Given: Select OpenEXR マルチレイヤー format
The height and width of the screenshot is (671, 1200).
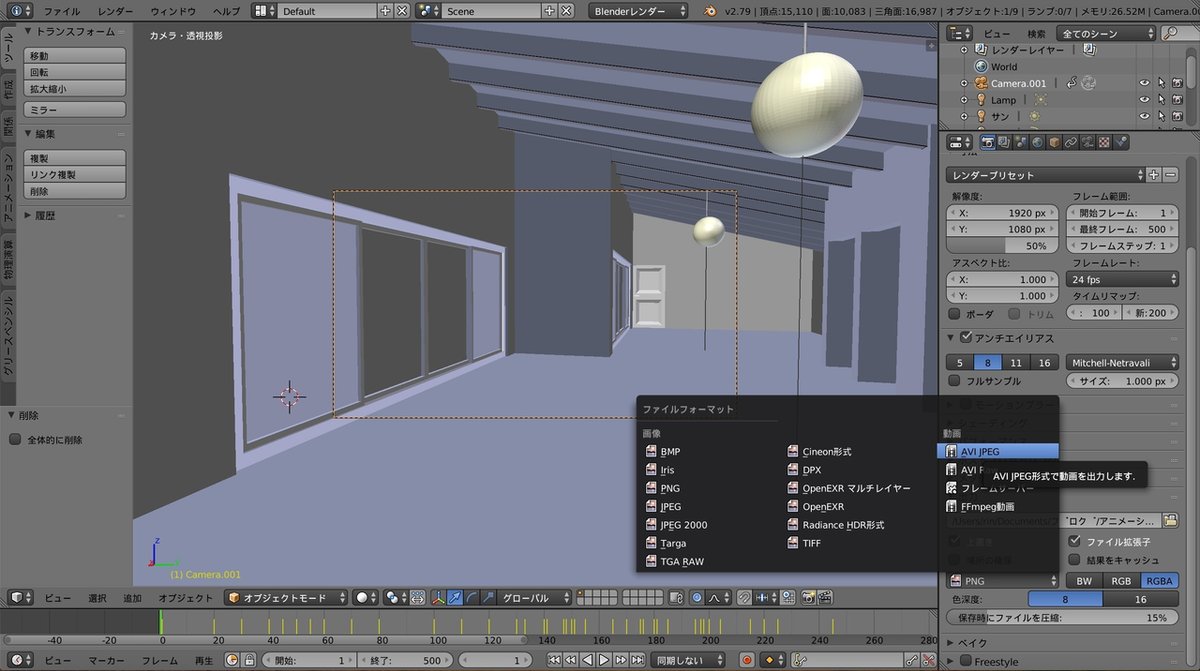Looking at the screenshot, I should click(849, 488).
